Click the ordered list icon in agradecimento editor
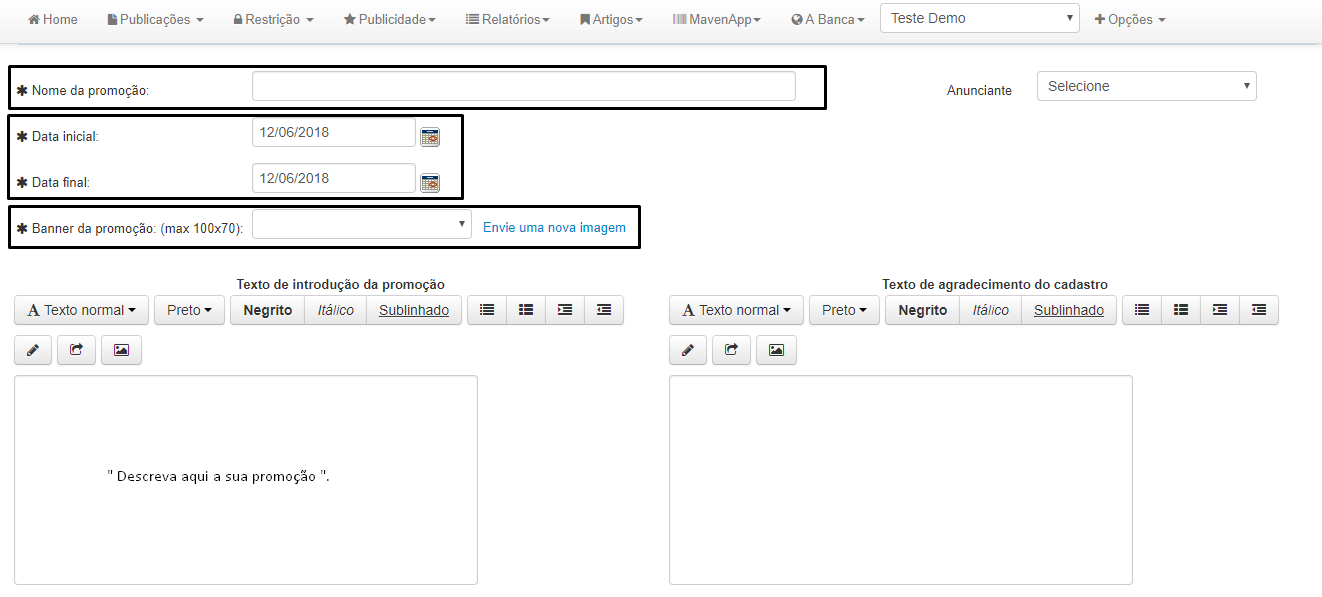This screenshot has width=1322, height=597. tap(1181, 310)
